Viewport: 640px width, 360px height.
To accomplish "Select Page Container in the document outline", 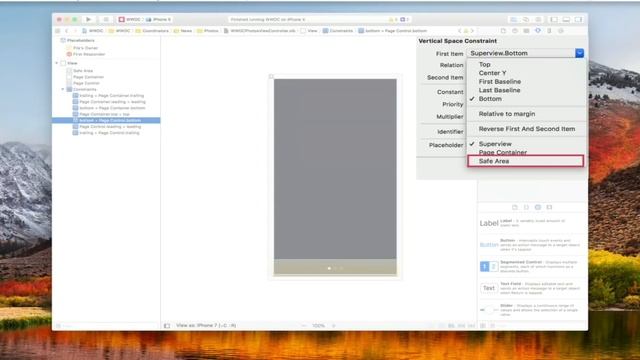I will click(85, 77).
